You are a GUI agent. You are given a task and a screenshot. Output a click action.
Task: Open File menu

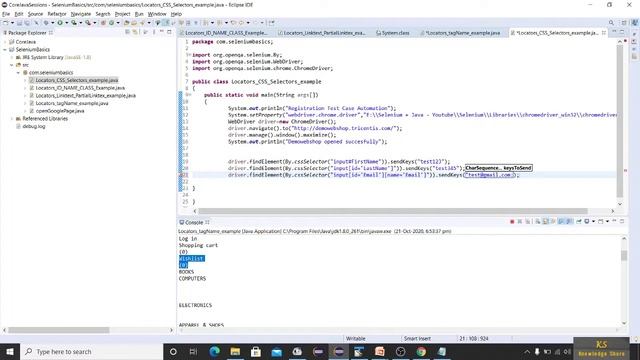[6, 14]
